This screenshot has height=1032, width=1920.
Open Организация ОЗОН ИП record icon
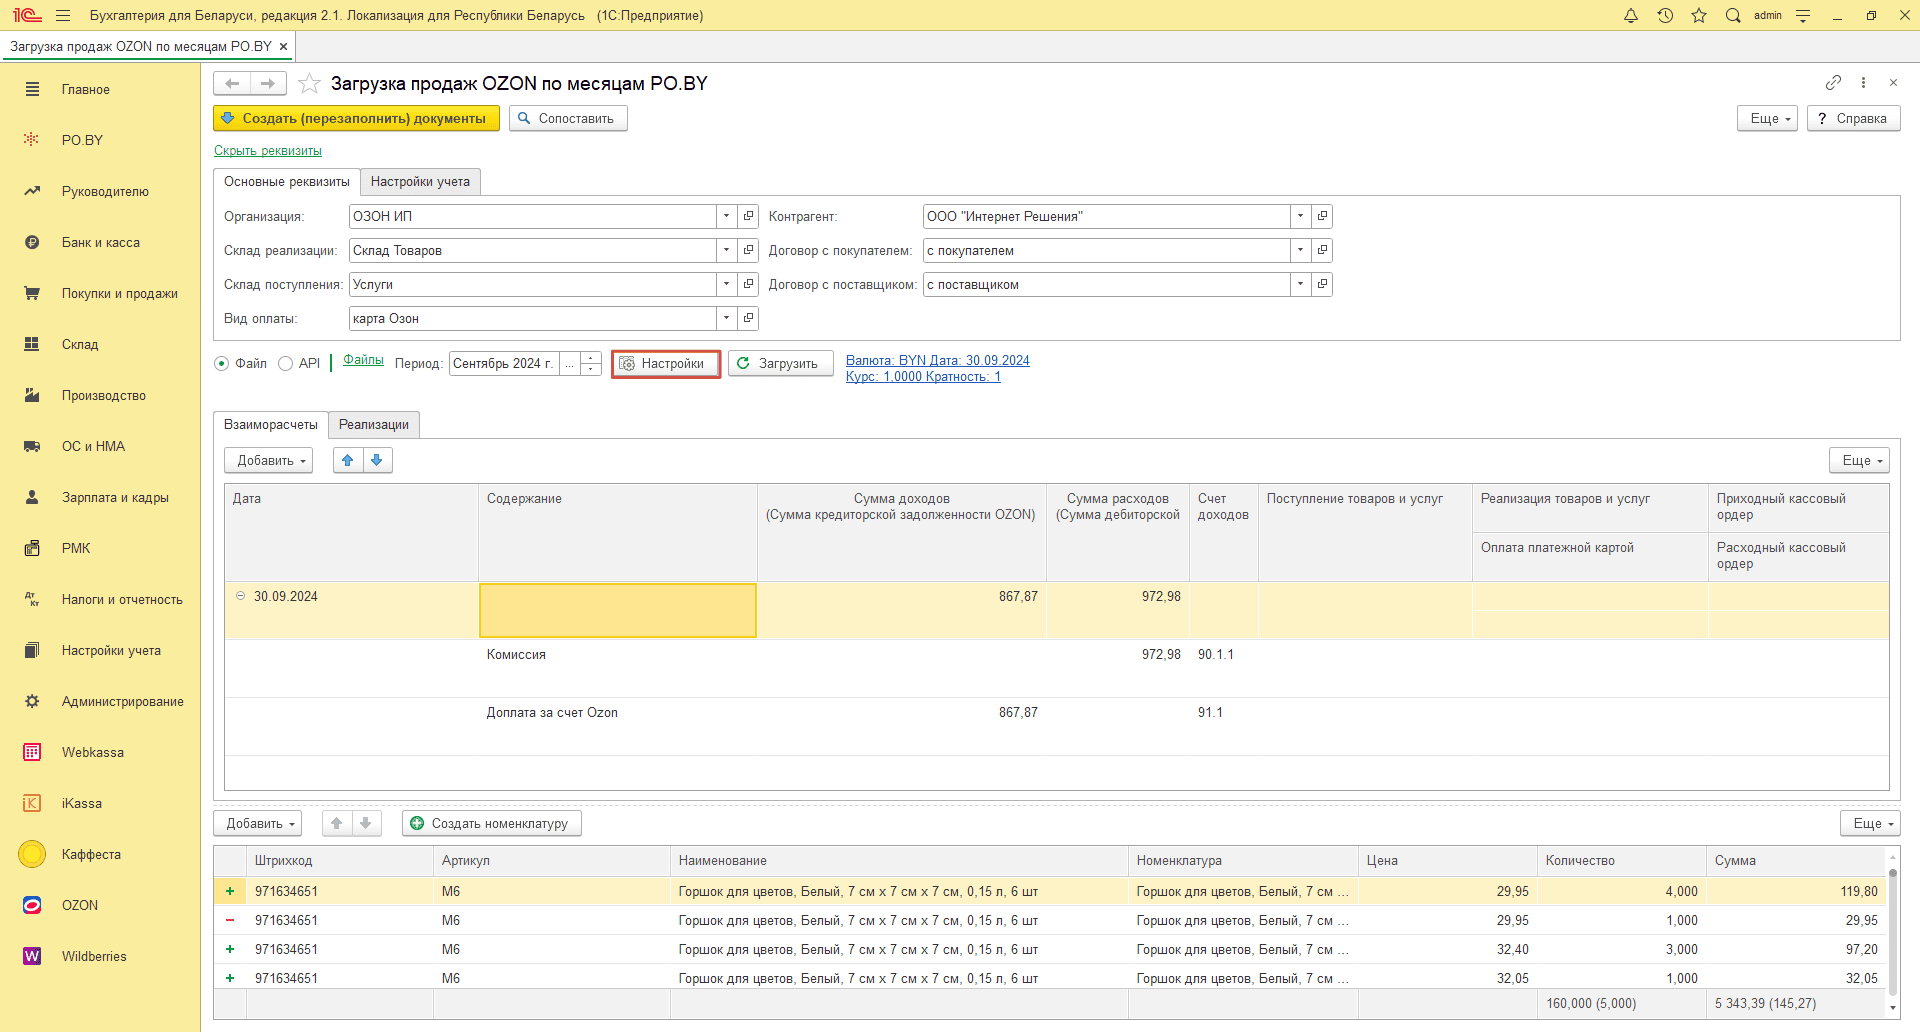(x=748, y=216)
